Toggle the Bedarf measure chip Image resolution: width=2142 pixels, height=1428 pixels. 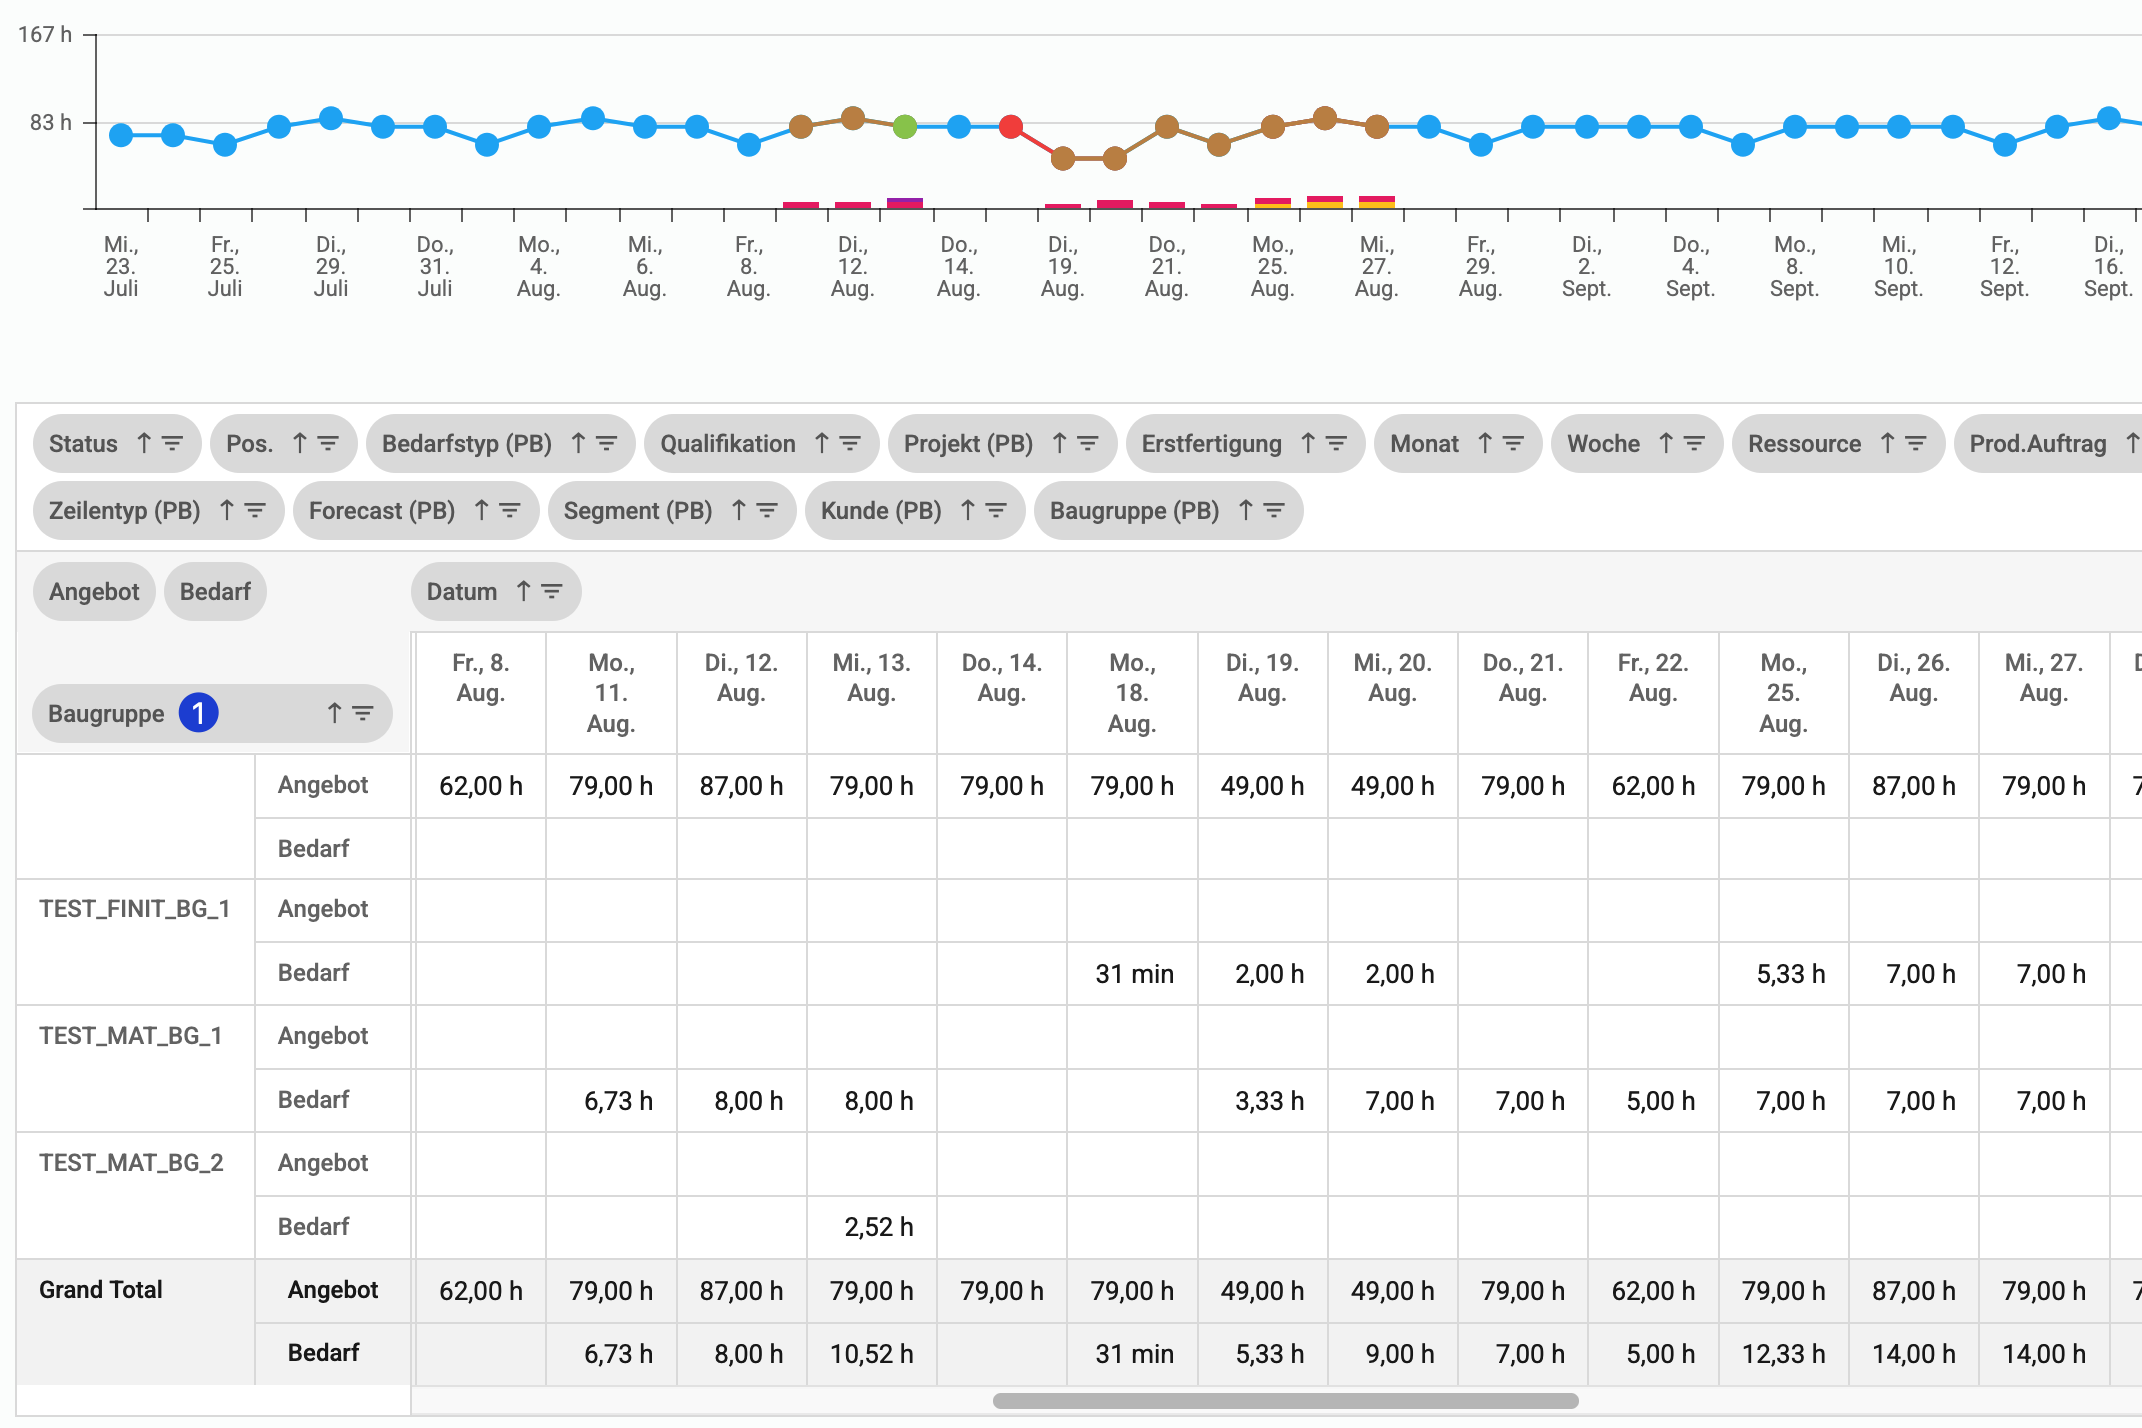point(215,591)
